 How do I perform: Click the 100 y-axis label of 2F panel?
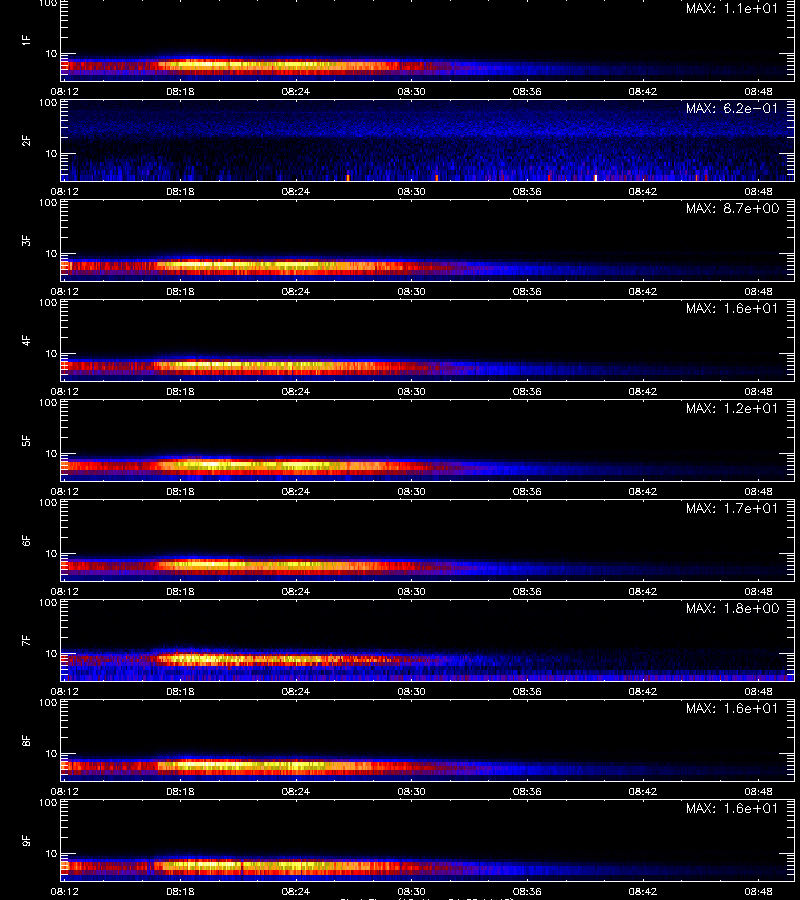click(x=48, y=103)
